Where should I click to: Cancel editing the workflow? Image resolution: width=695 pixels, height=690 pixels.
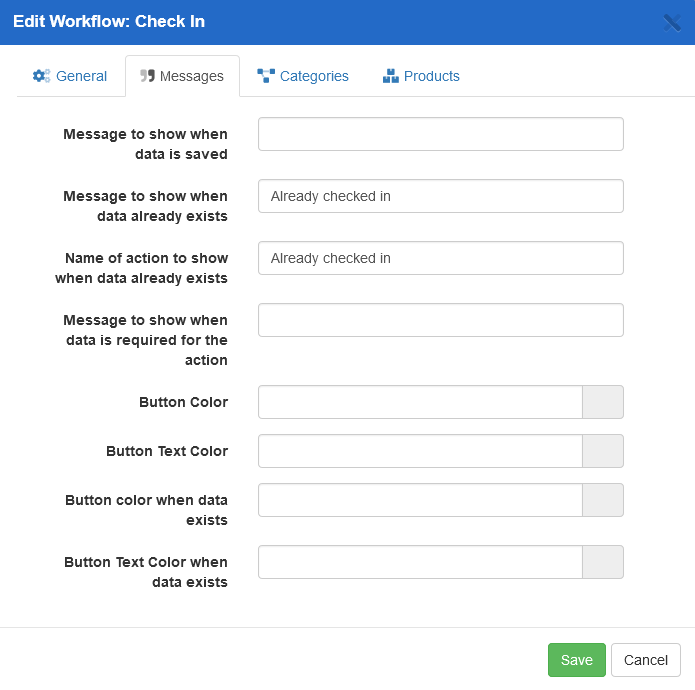coord(646,660)
